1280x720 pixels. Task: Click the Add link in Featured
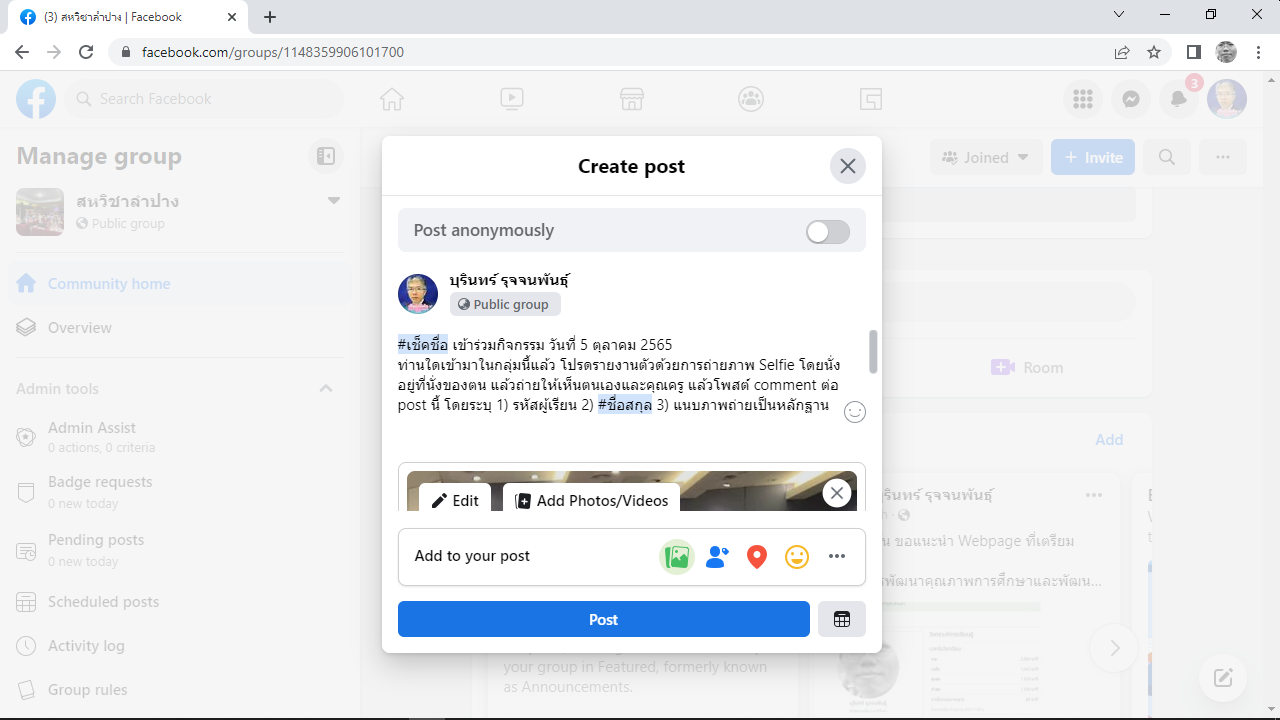coord(1109,440)
